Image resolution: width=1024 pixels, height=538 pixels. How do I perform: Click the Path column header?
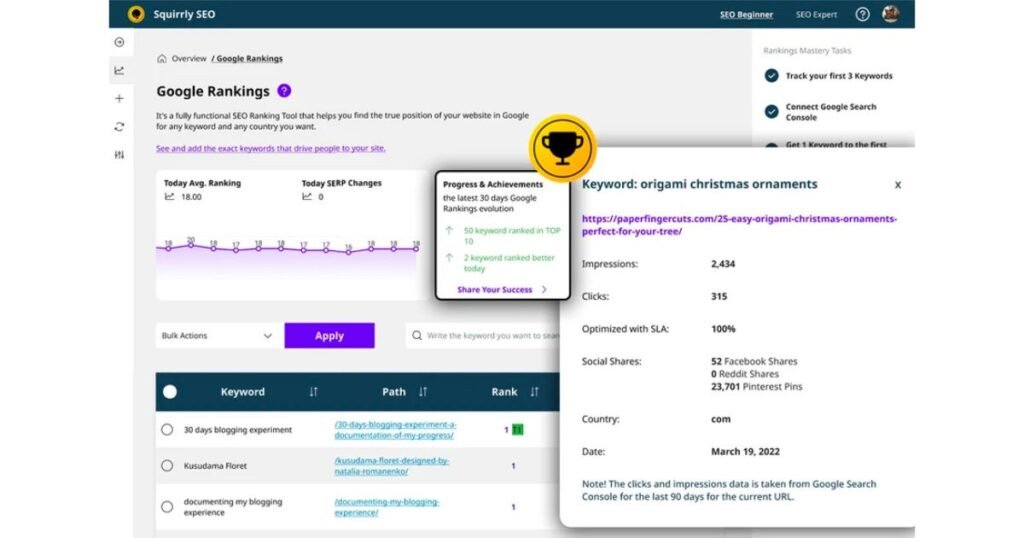click(393, 392)
